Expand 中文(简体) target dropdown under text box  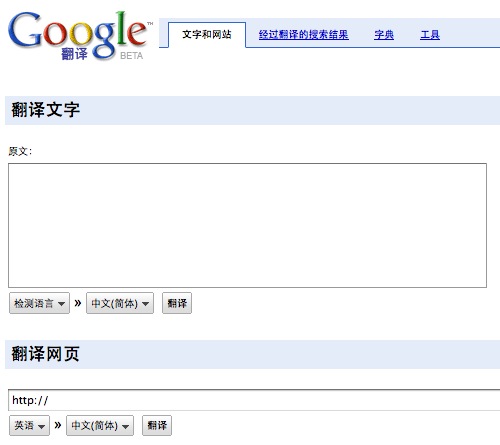pos(120,303)
